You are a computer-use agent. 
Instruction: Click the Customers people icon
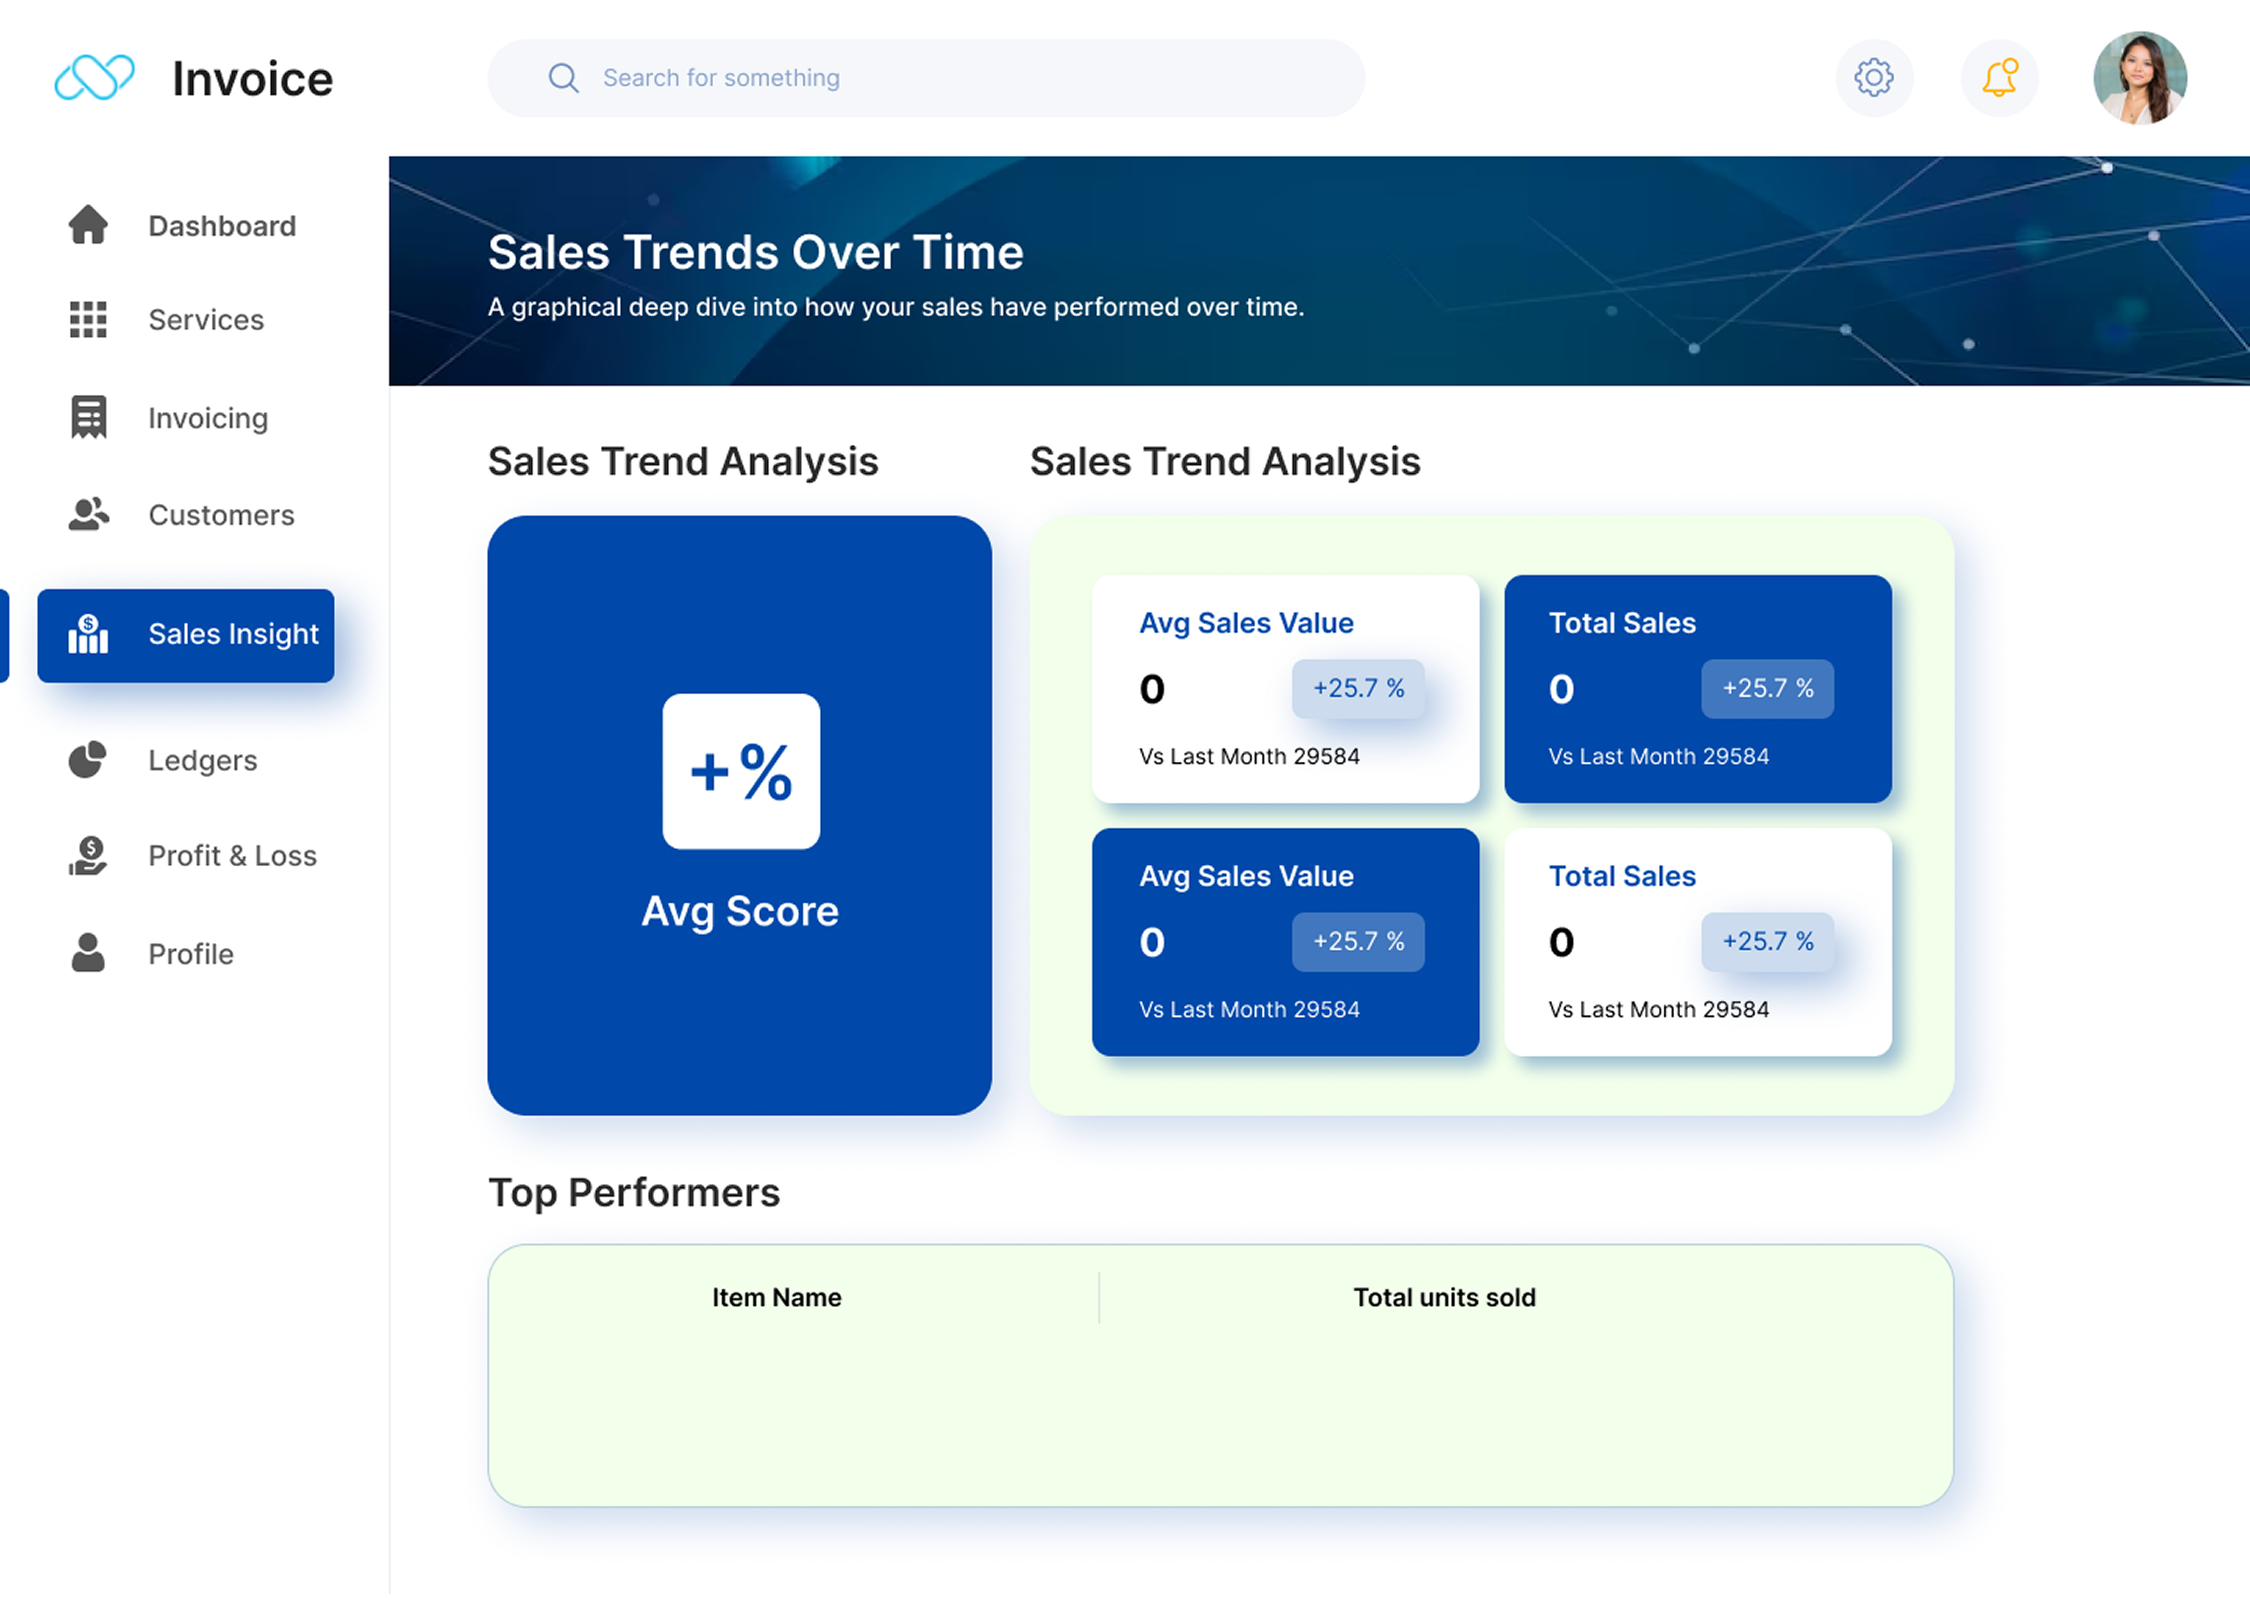(x=88, y=514)
